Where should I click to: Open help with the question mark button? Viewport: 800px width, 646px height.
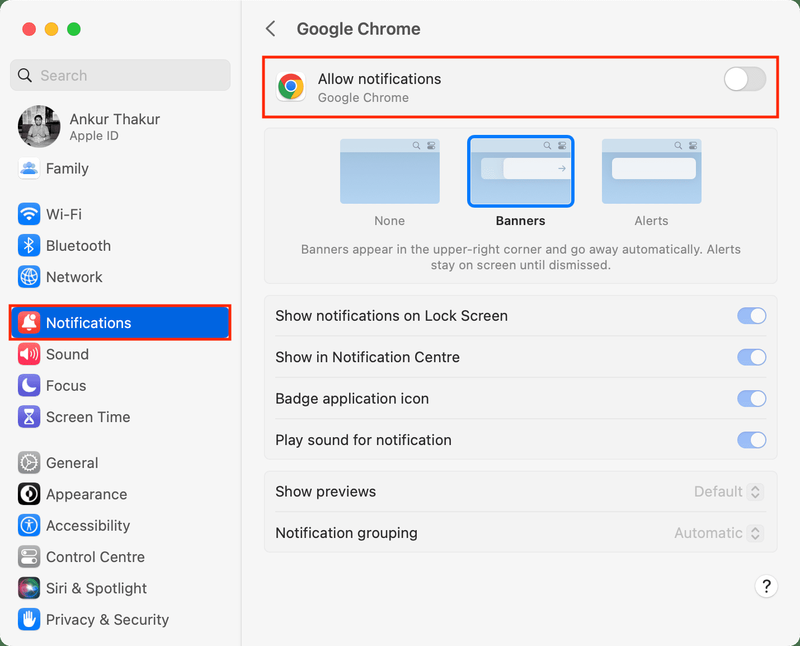[x=766, y=586]
